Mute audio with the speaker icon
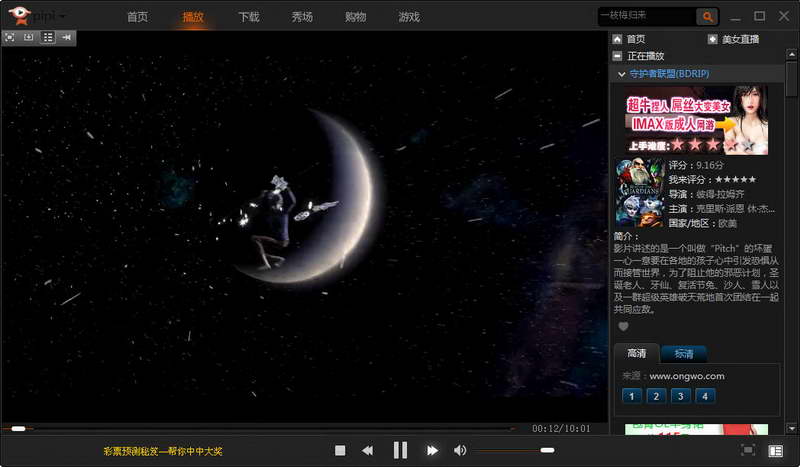This screenshot has height=467, width=800. (460, 450)
